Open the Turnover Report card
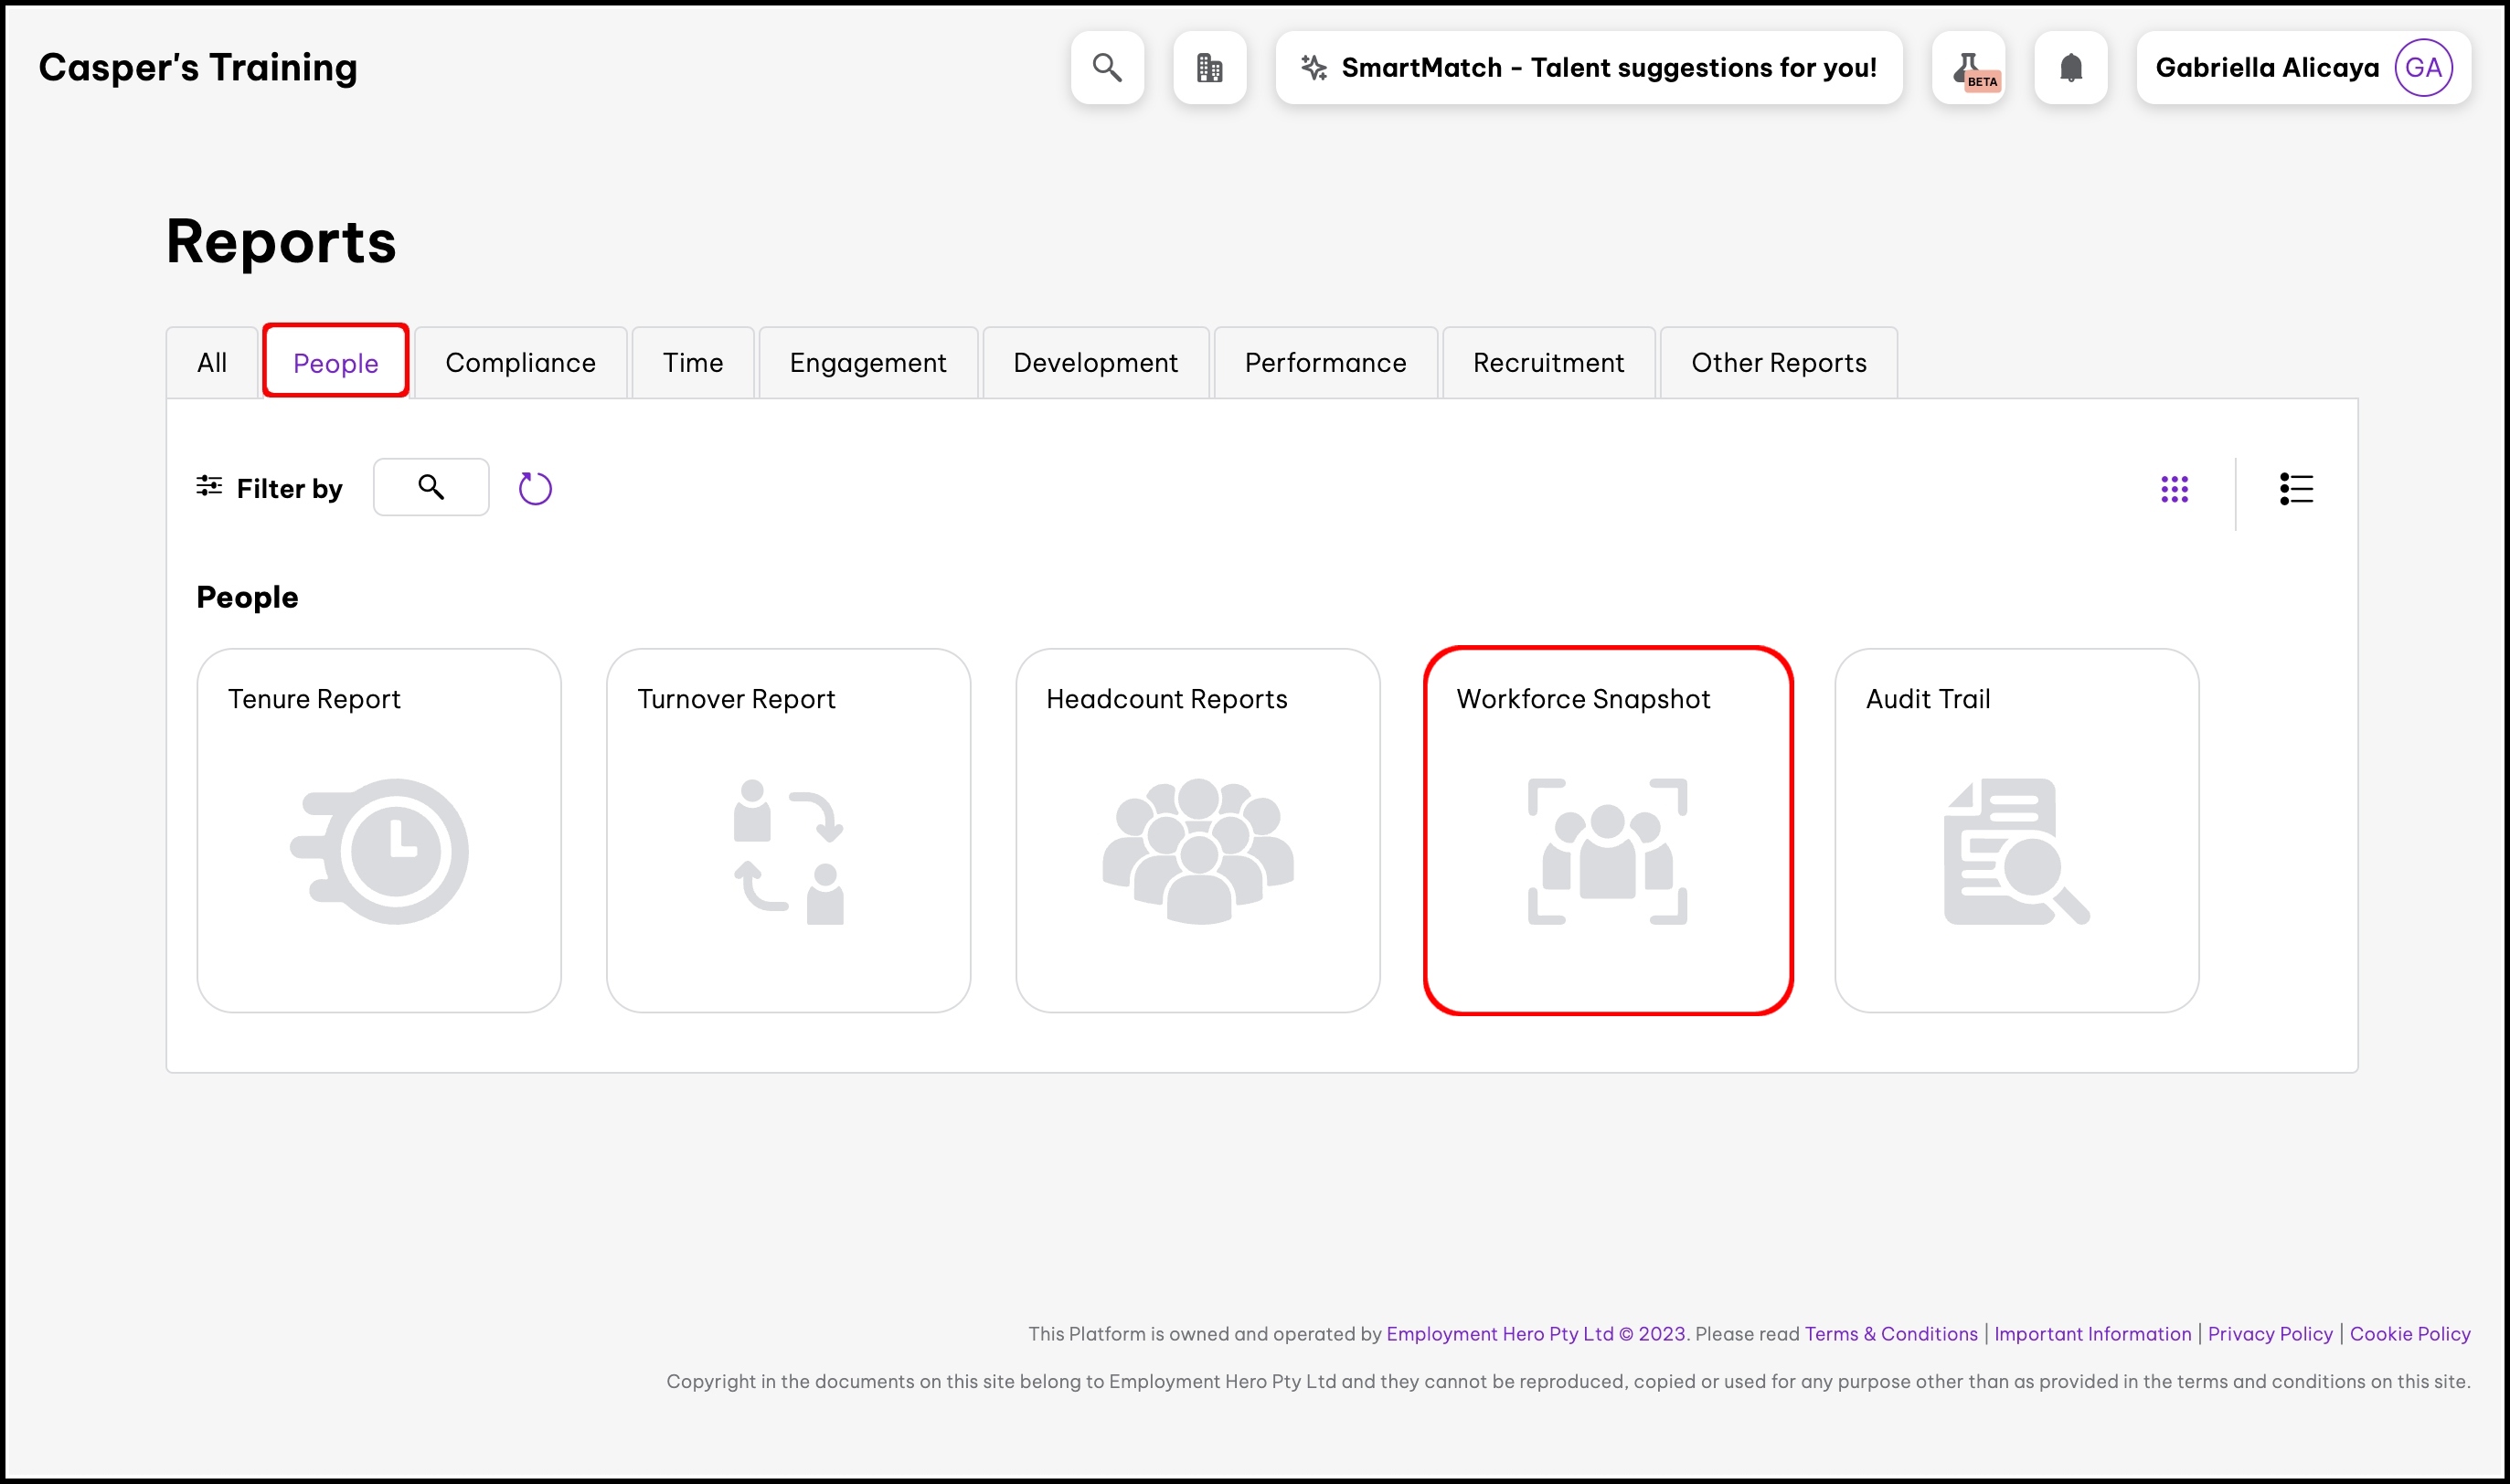2510x1484 pixels. click(788, 830)
